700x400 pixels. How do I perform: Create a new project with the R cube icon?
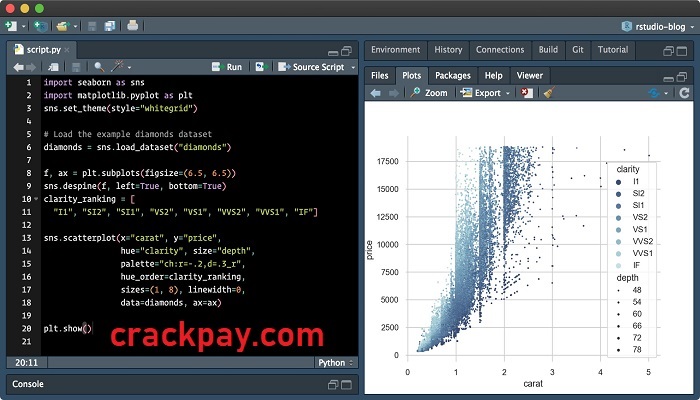coord(41,26)
